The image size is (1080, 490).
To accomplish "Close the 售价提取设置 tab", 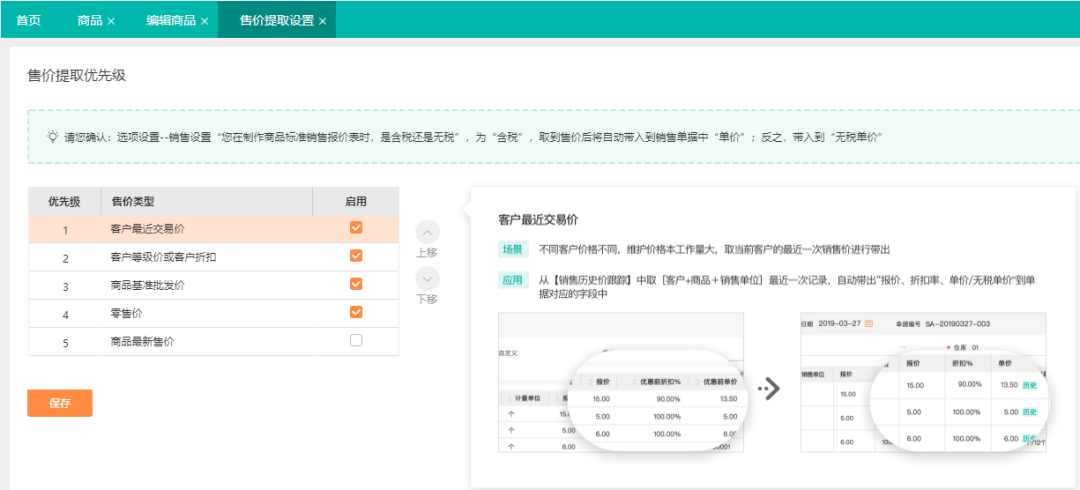I will [323, 21].
